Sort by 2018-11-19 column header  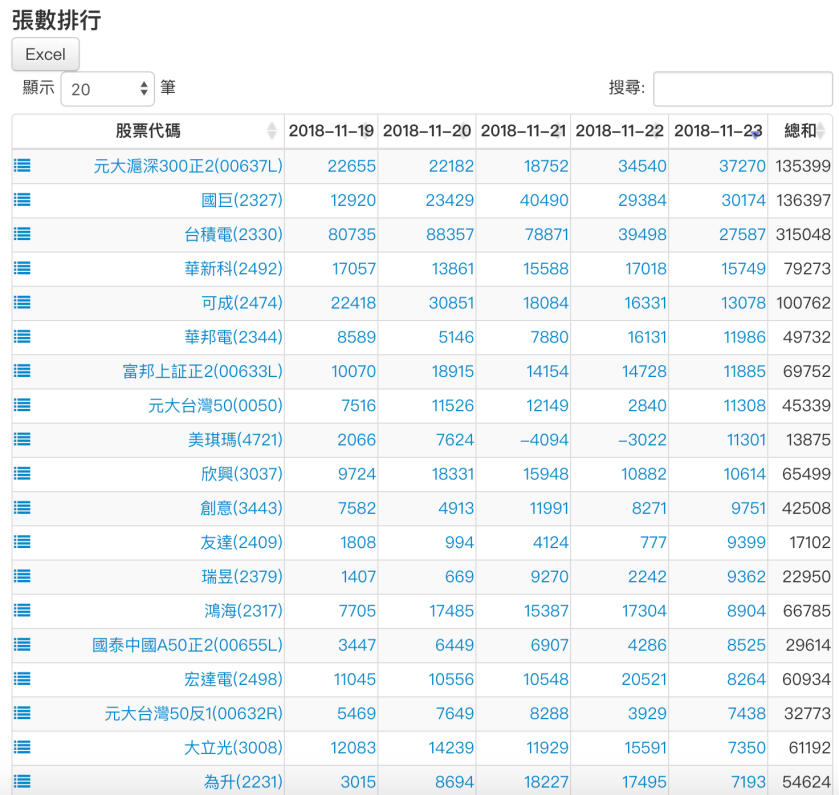[x=331, y=131]
